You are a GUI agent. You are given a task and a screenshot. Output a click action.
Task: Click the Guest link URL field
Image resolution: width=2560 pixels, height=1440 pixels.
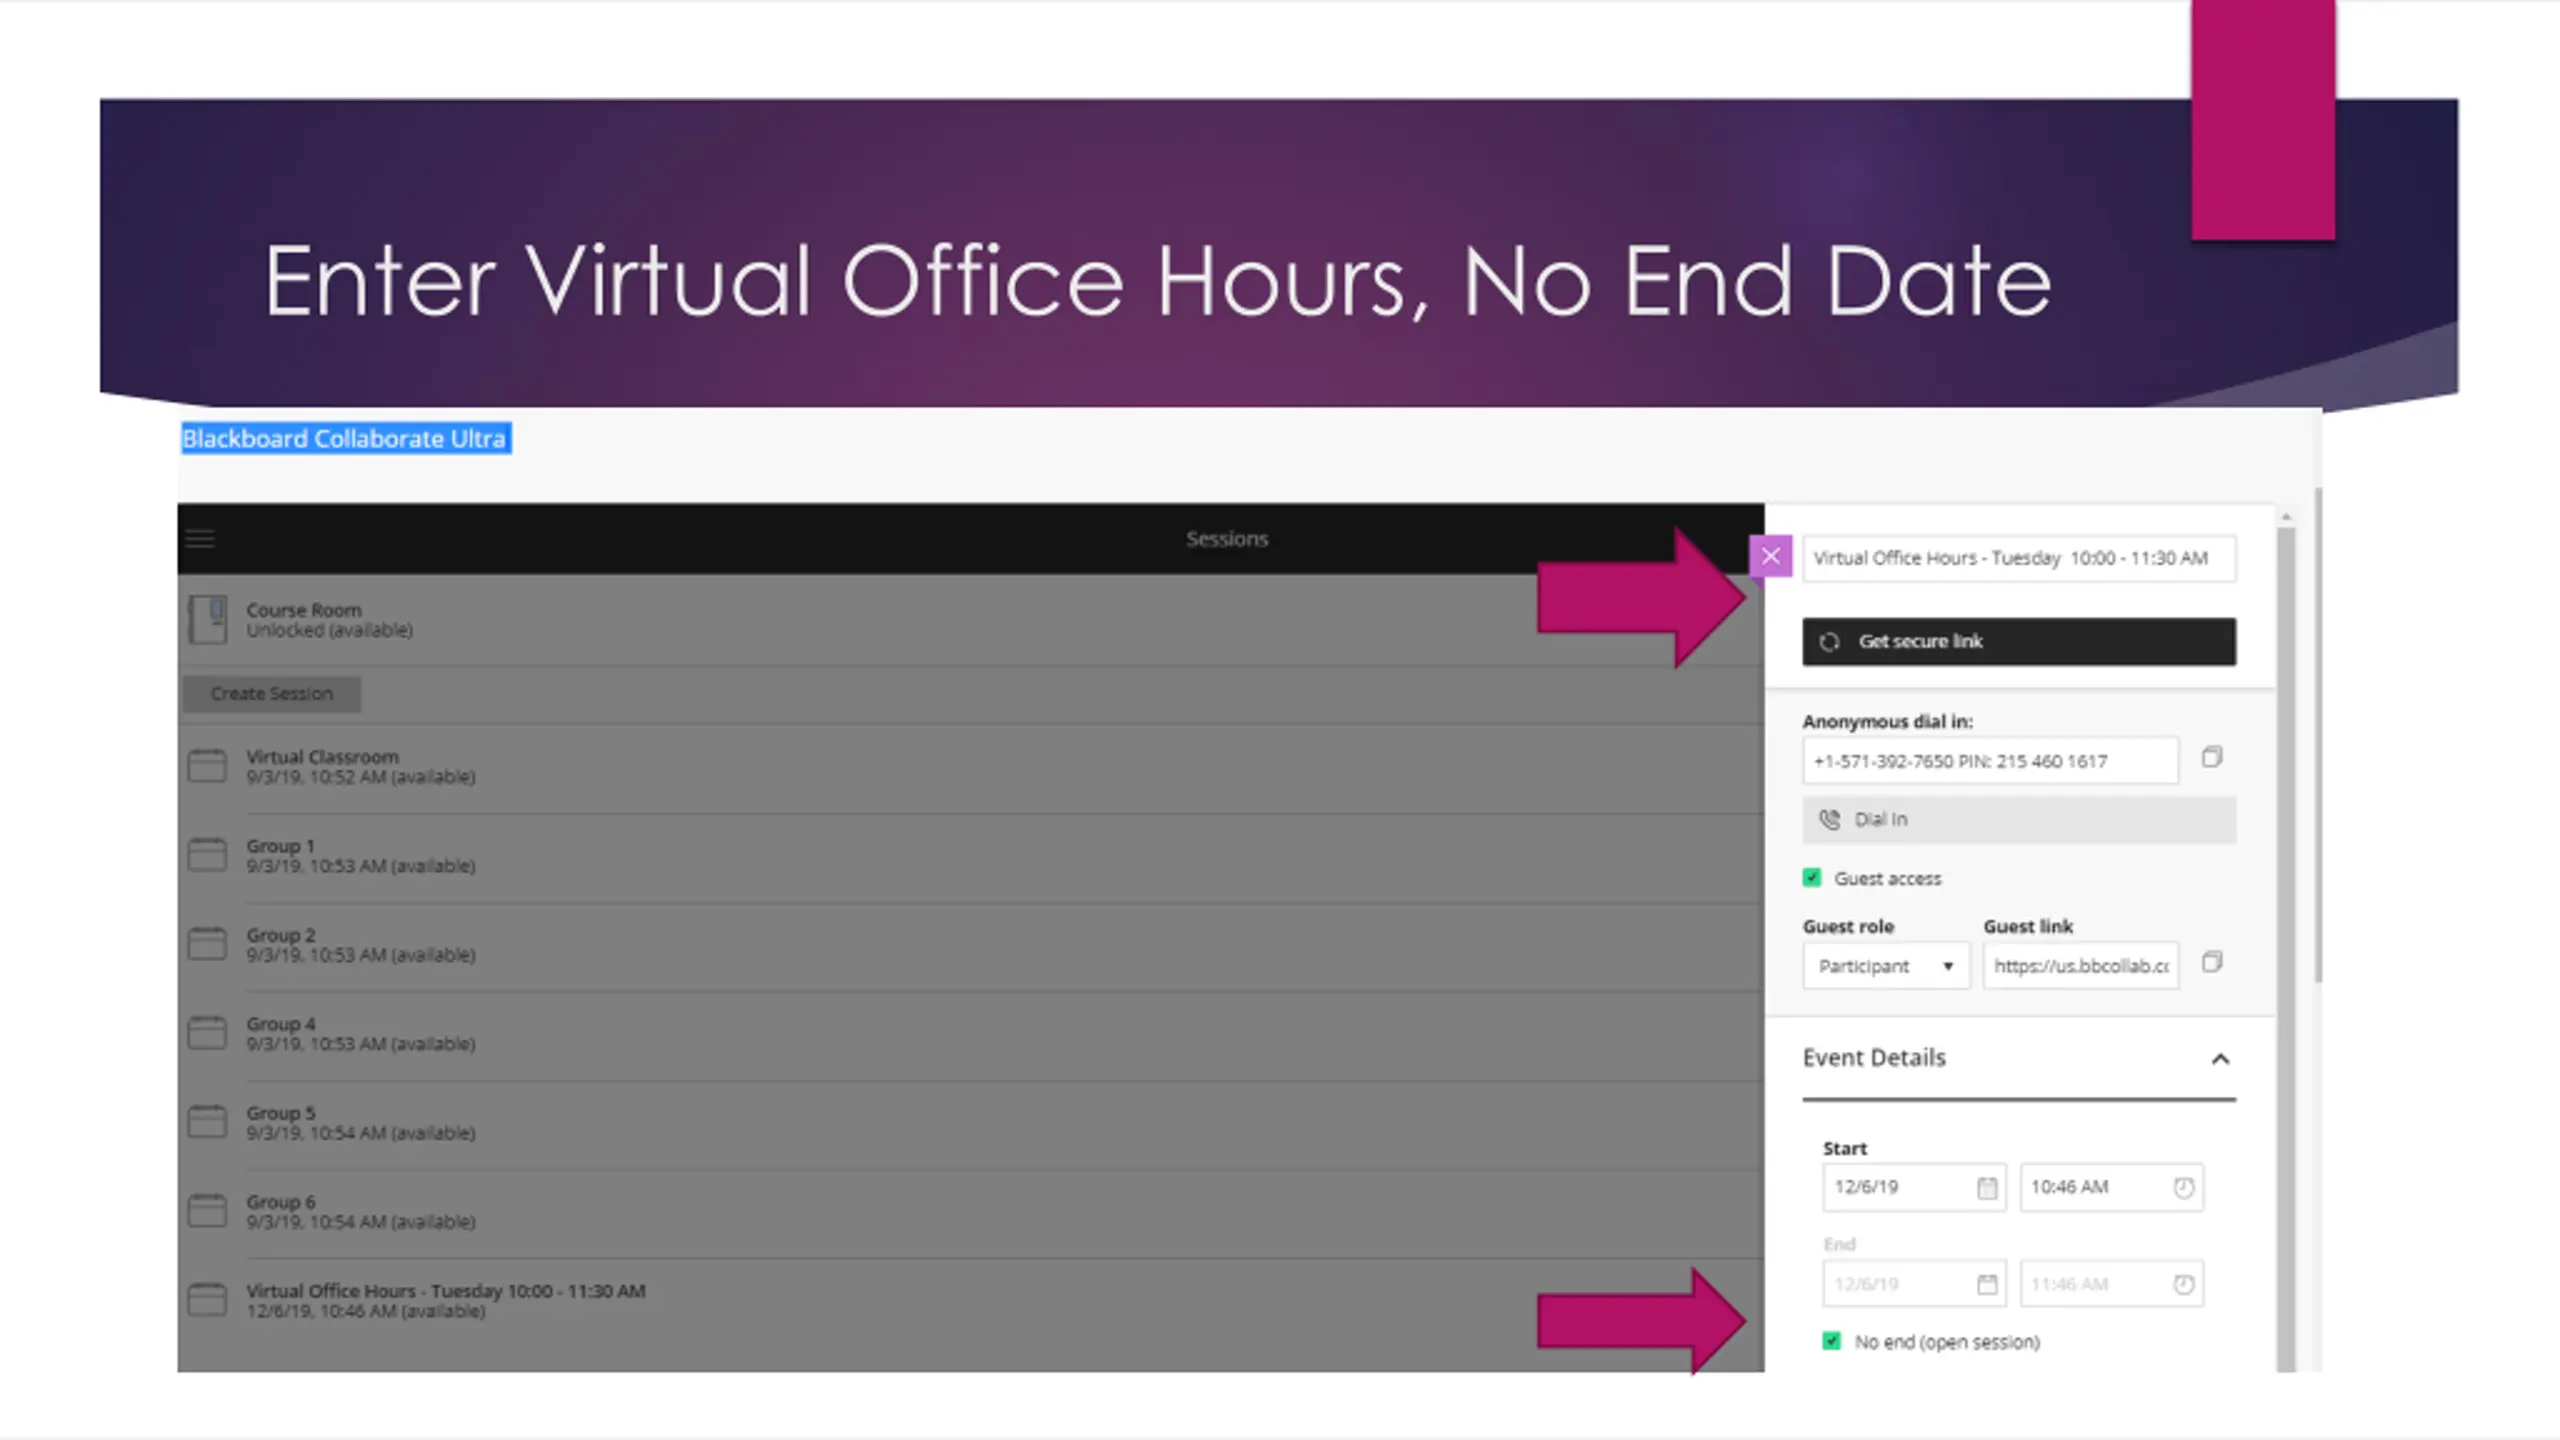[2081, 966]
